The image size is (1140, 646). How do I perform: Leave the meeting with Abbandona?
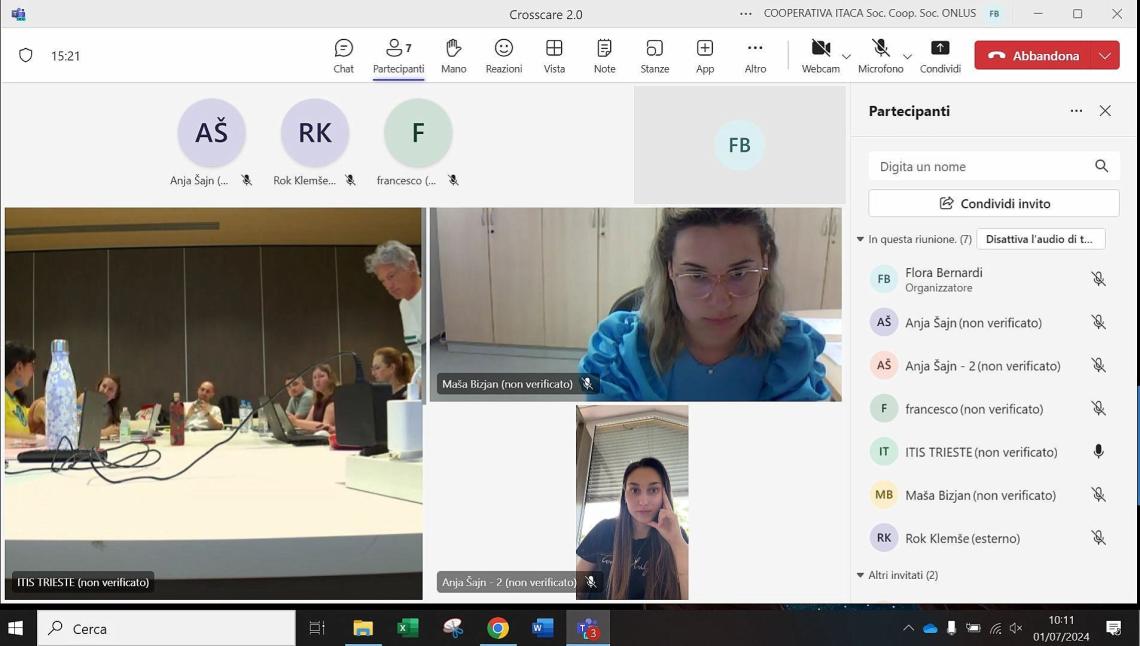[1032, 55]
